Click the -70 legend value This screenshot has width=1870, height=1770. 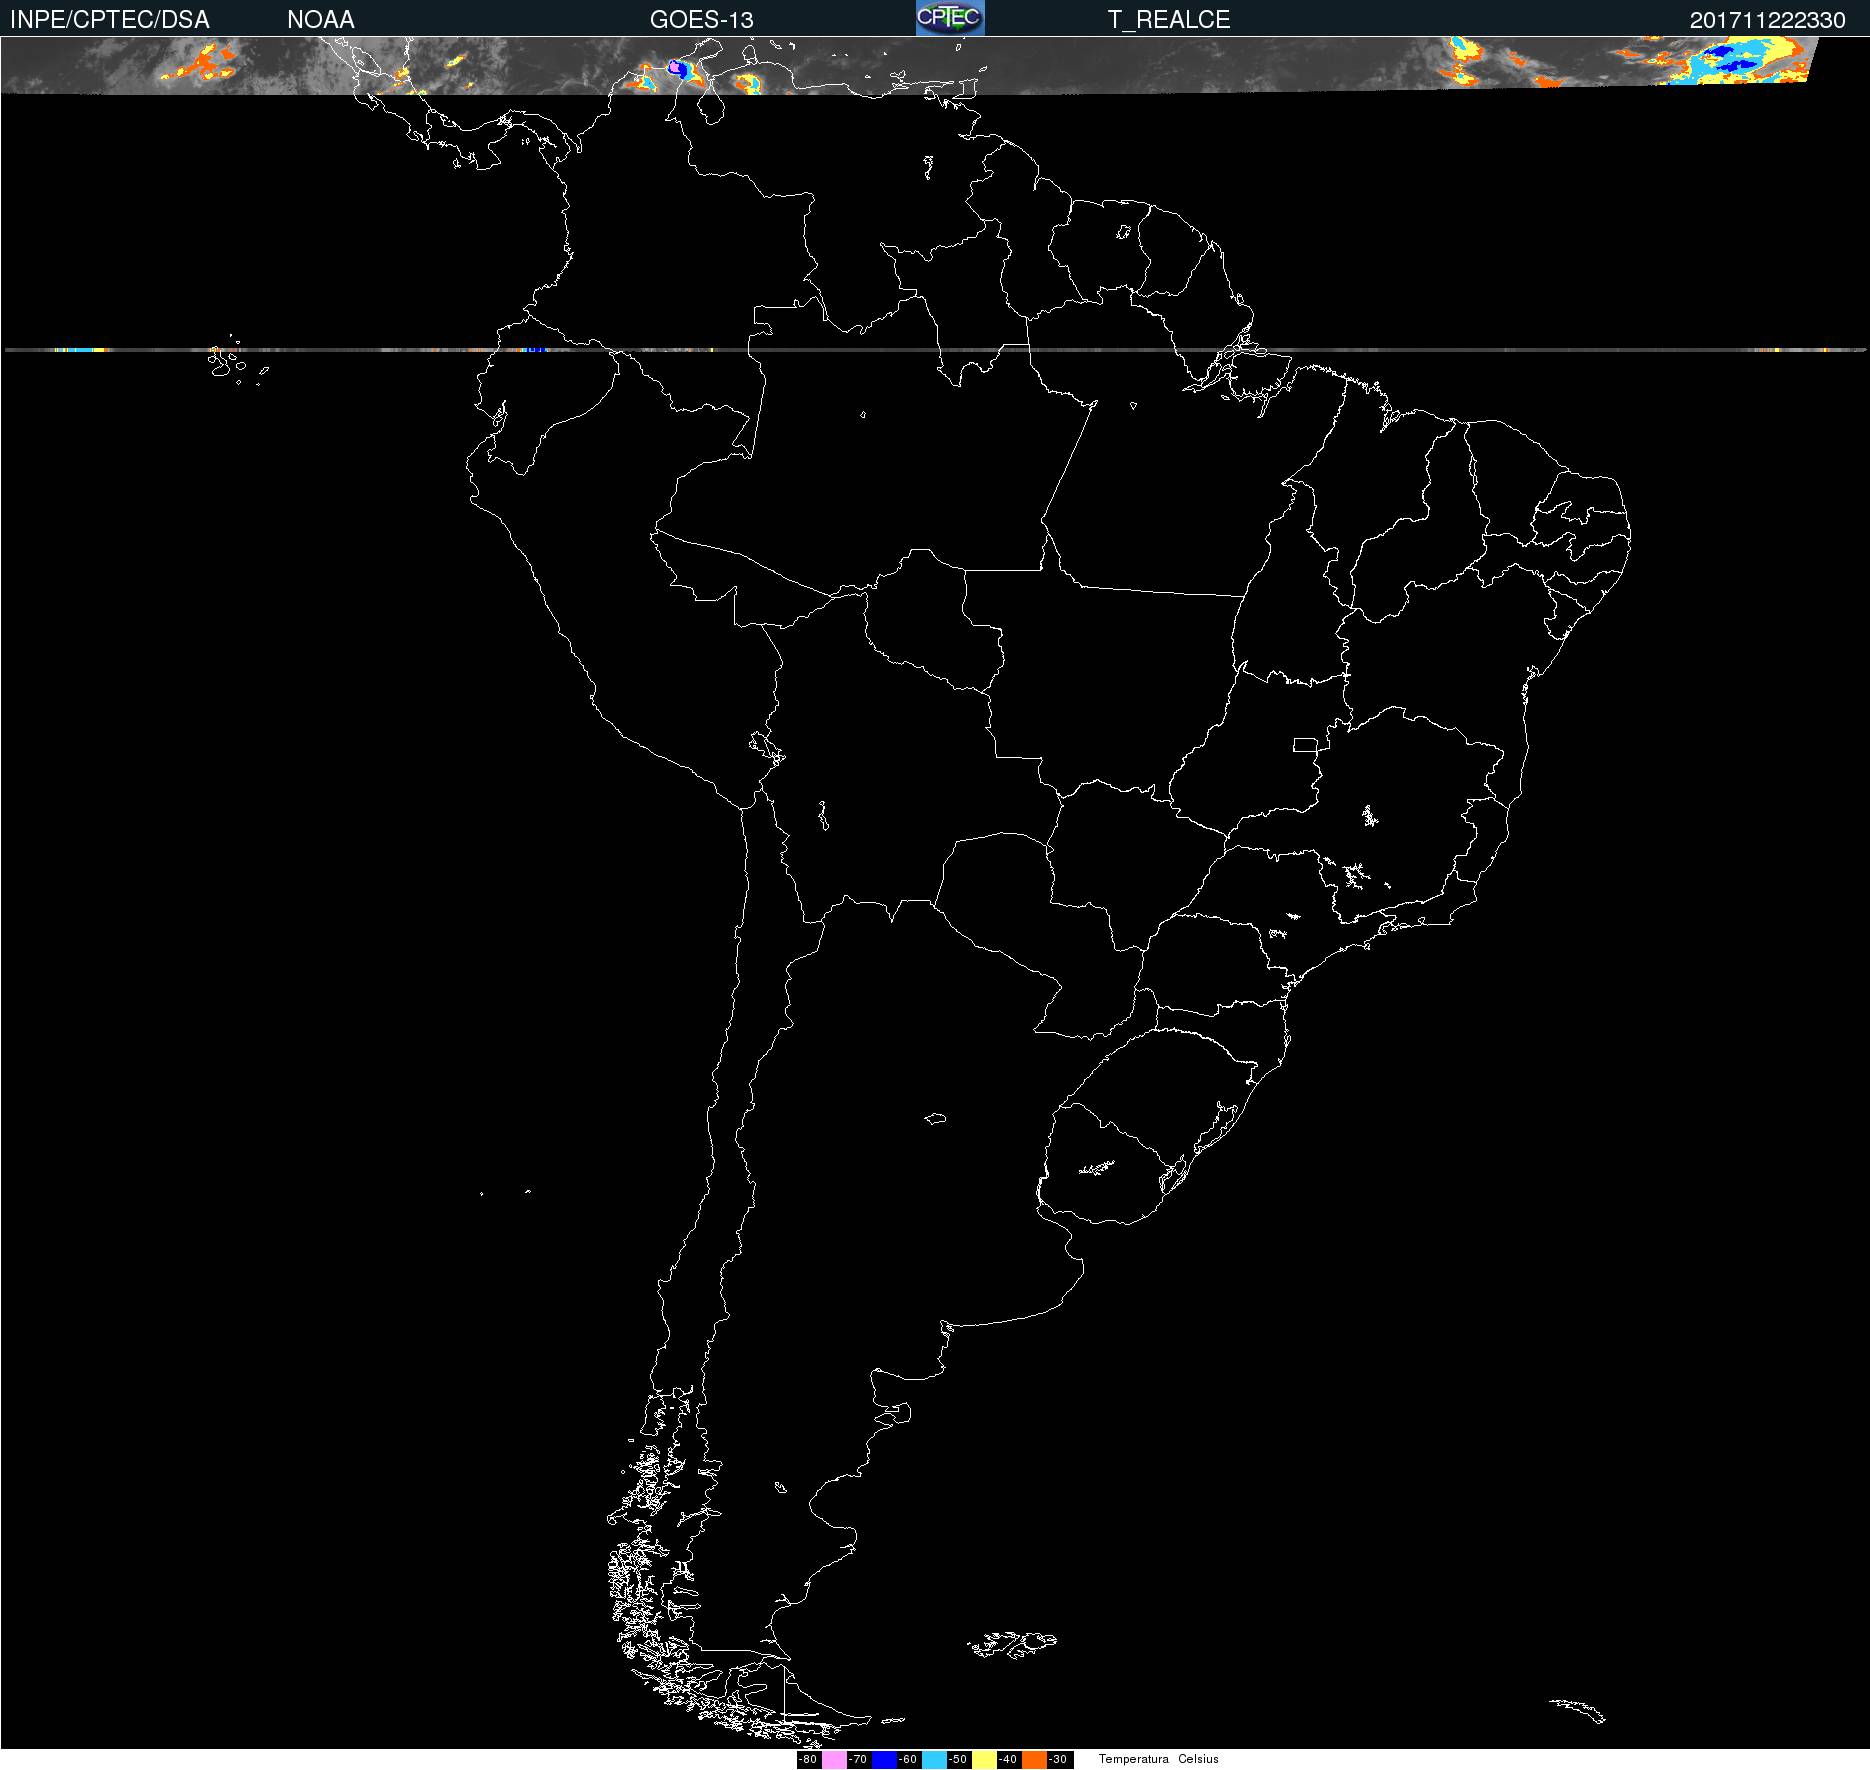coord(858,1760)
